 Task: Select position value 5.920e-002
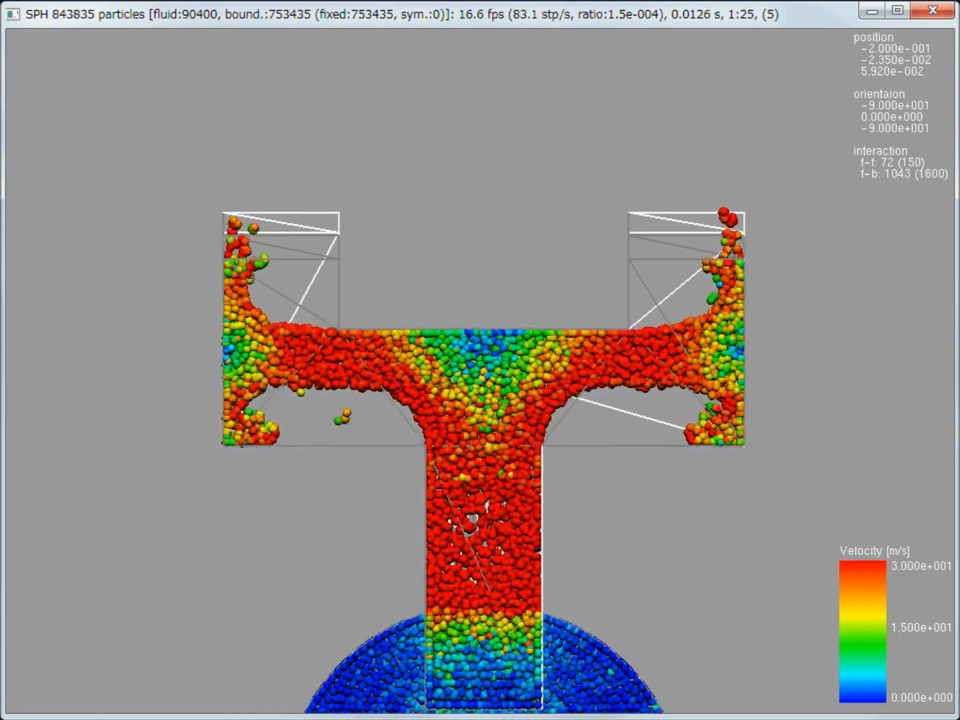click(x=892, y=72)
